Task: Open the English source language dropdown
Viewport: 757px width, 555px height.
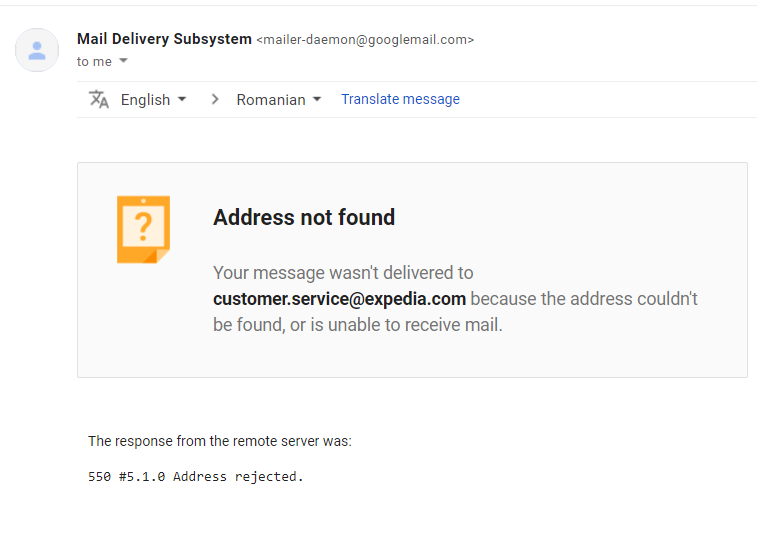Action: point(153,99)
